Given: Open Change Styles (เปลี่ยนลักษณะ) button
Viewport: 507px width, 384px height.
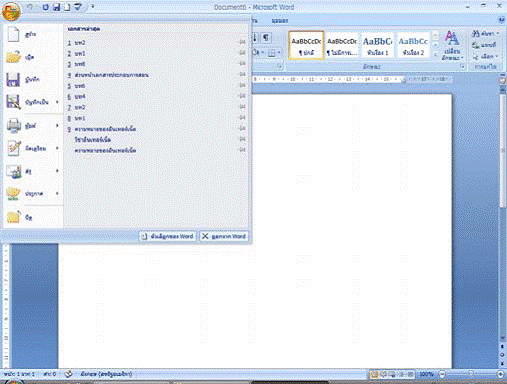Looking at the screenshot, I should [x=452, y=45].
